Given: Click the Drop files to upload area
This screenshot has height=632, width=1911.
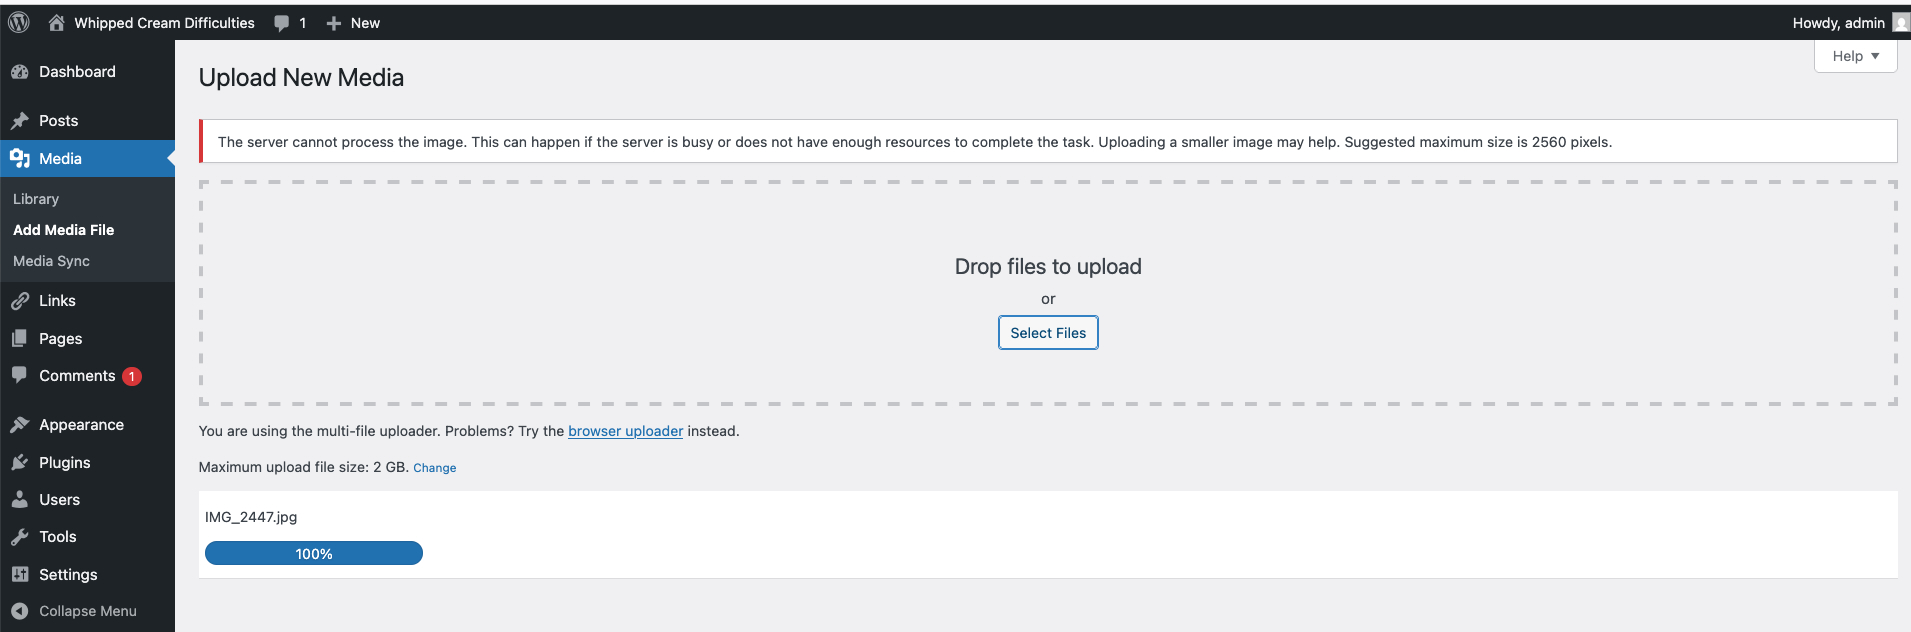Looking at the screenshot, I should click(x=1047, y=267).
